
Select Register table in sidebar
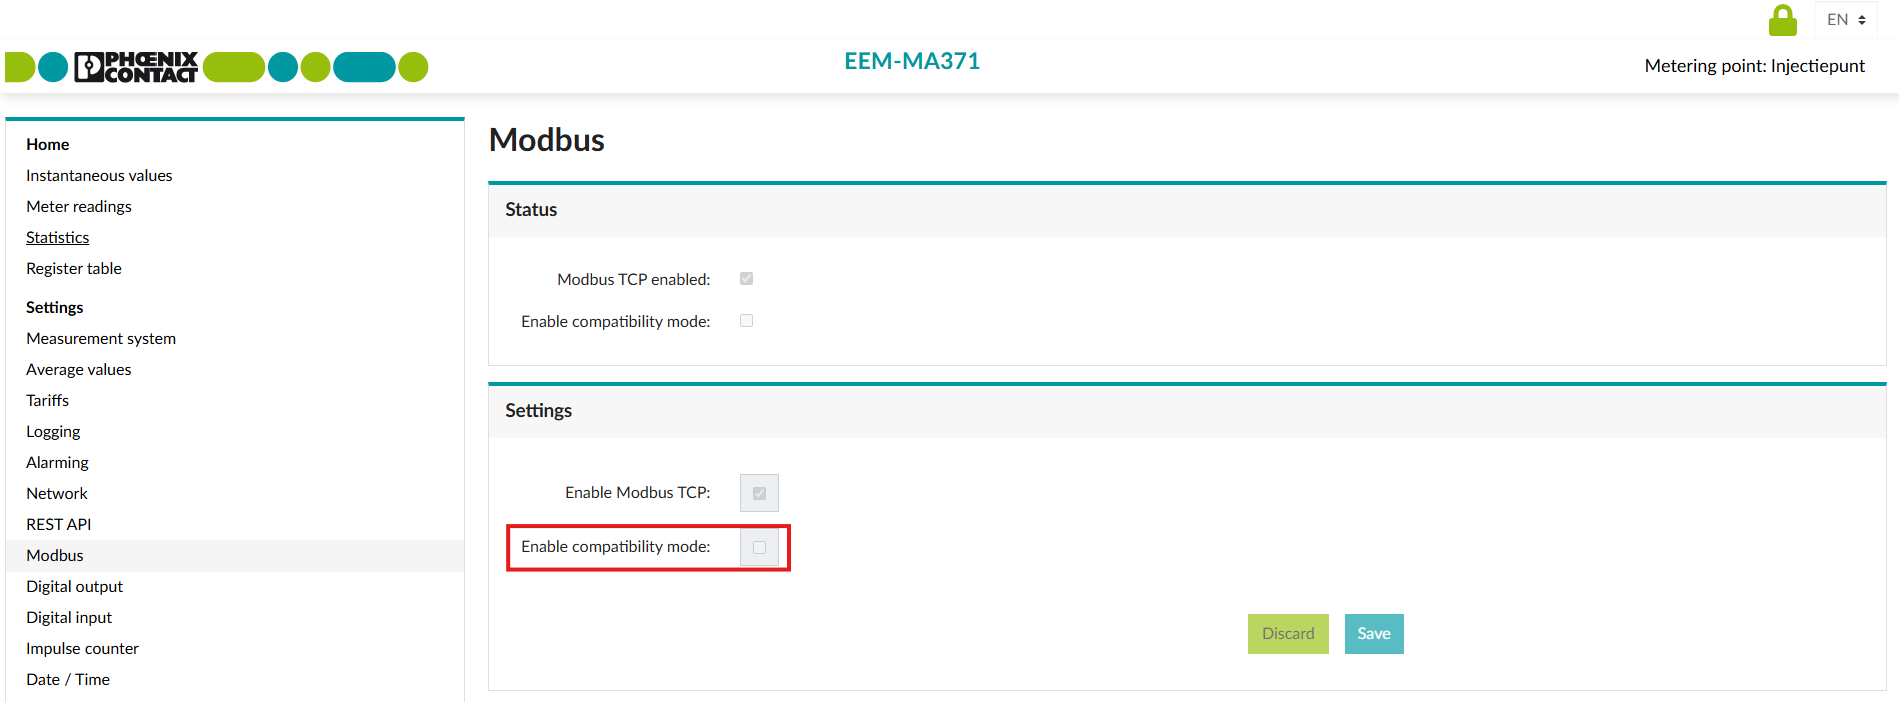click(74, 269)
